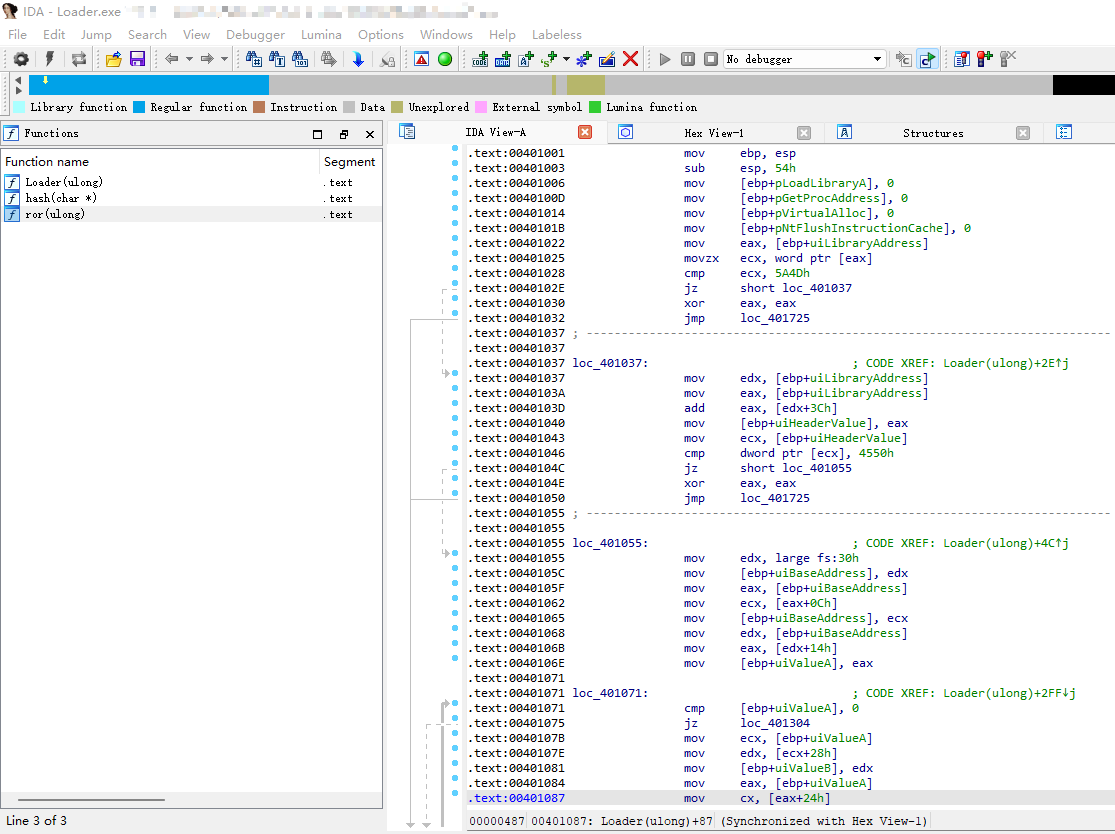Close the Functions panel

pos(370,134)
